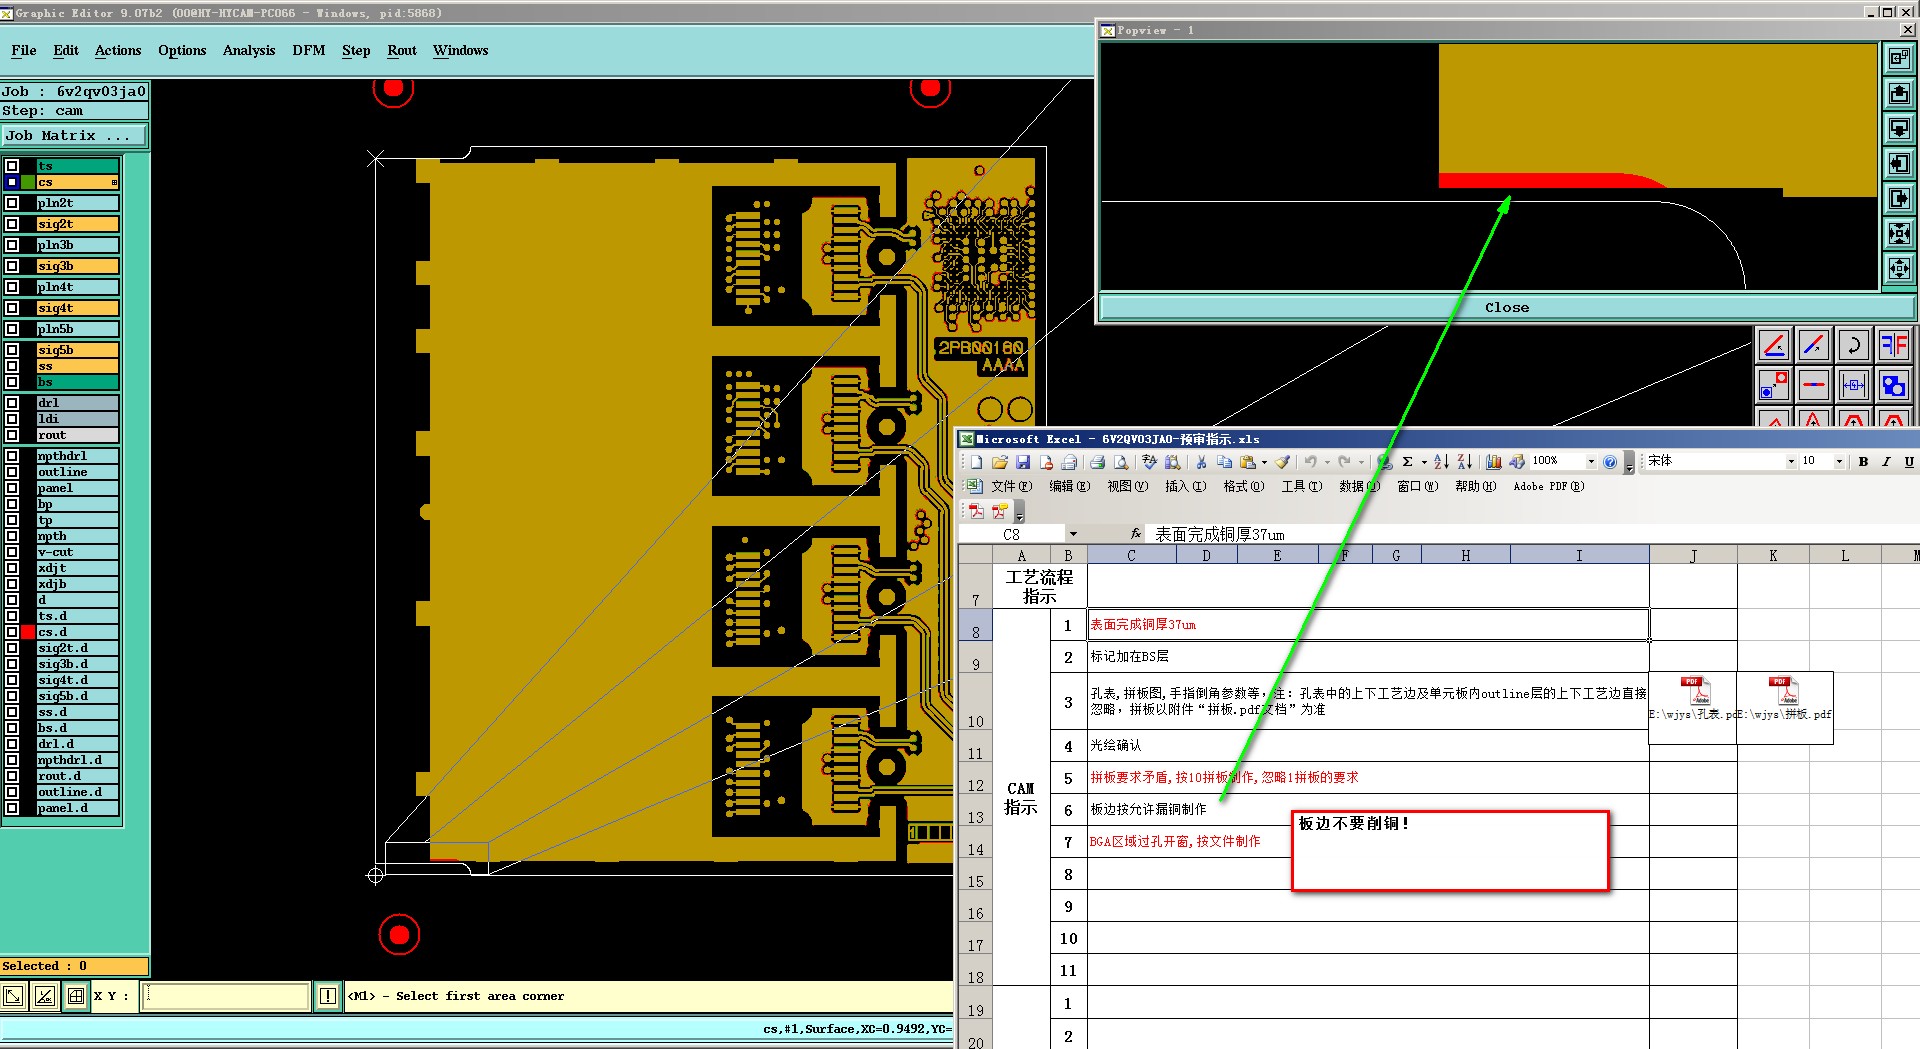Screen dimensions: 1920x1049
Task: Click the Excel Print icon
Action: click(x=1097, y=462)
